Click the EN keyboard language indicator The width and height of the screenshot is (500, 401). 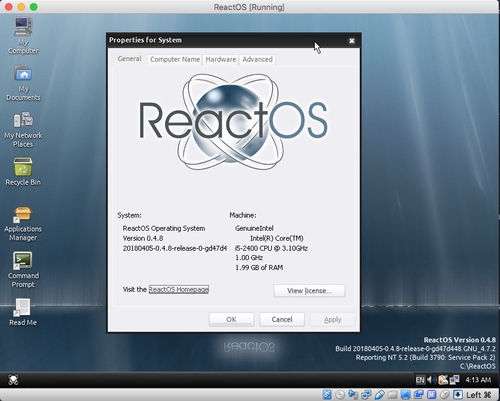420,380
